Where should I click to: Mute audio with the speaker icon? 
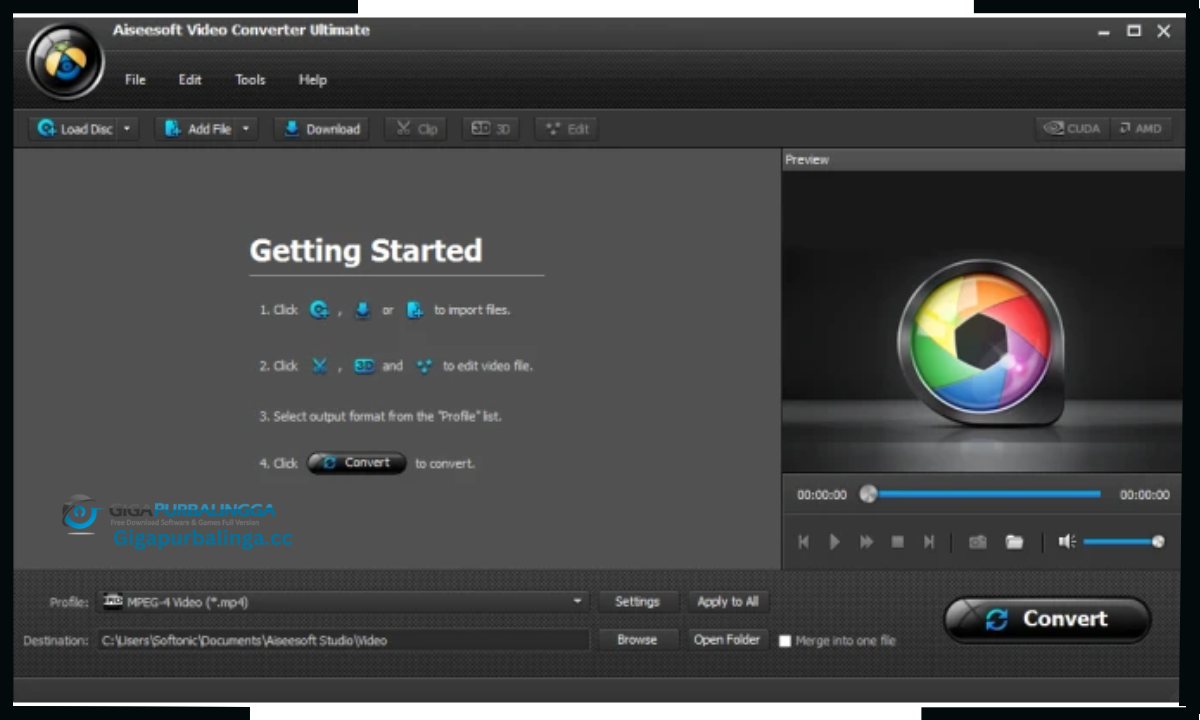(1067, 542)
